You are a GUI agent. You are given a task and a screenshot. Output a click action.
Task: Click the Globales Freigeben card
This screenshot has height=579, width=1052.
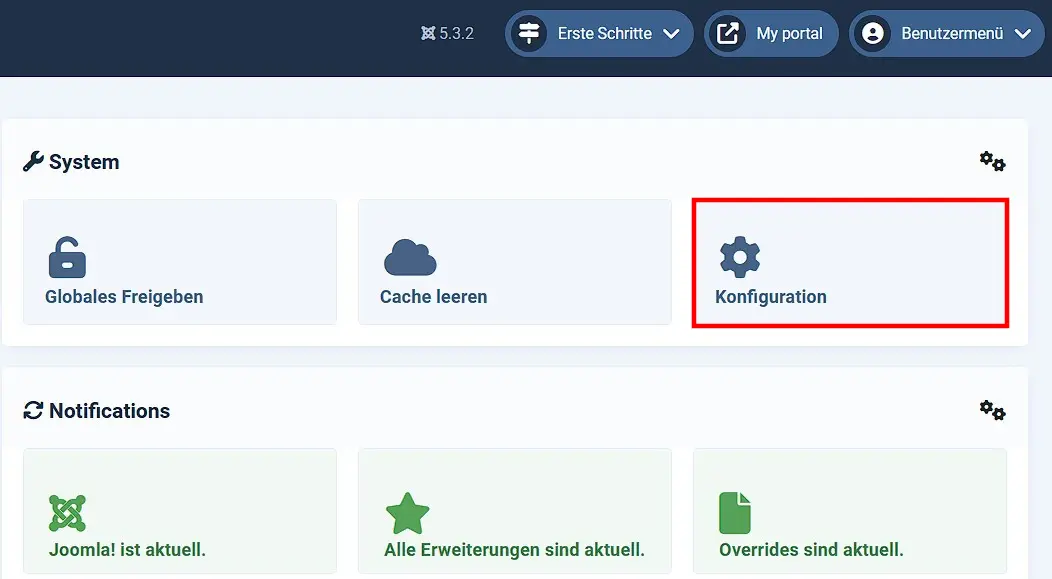coord(179,261)
